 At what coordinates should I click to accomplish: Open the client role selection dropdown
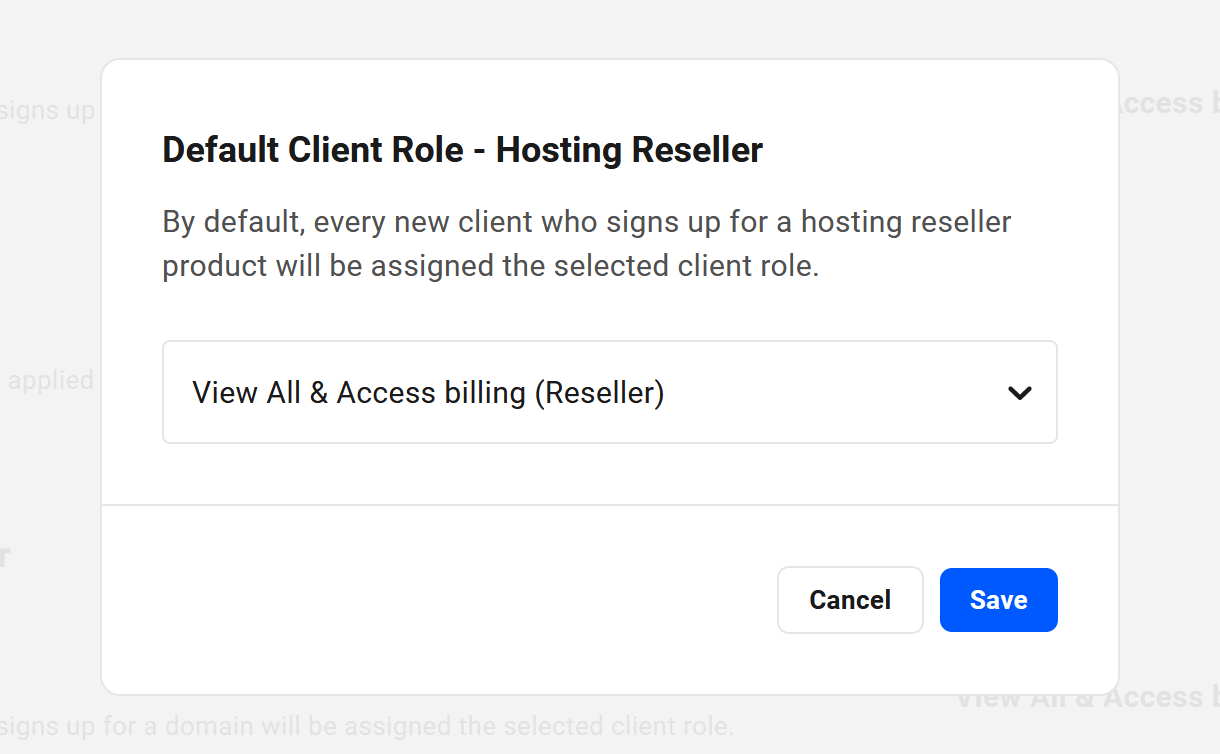[x=610, y=392]
